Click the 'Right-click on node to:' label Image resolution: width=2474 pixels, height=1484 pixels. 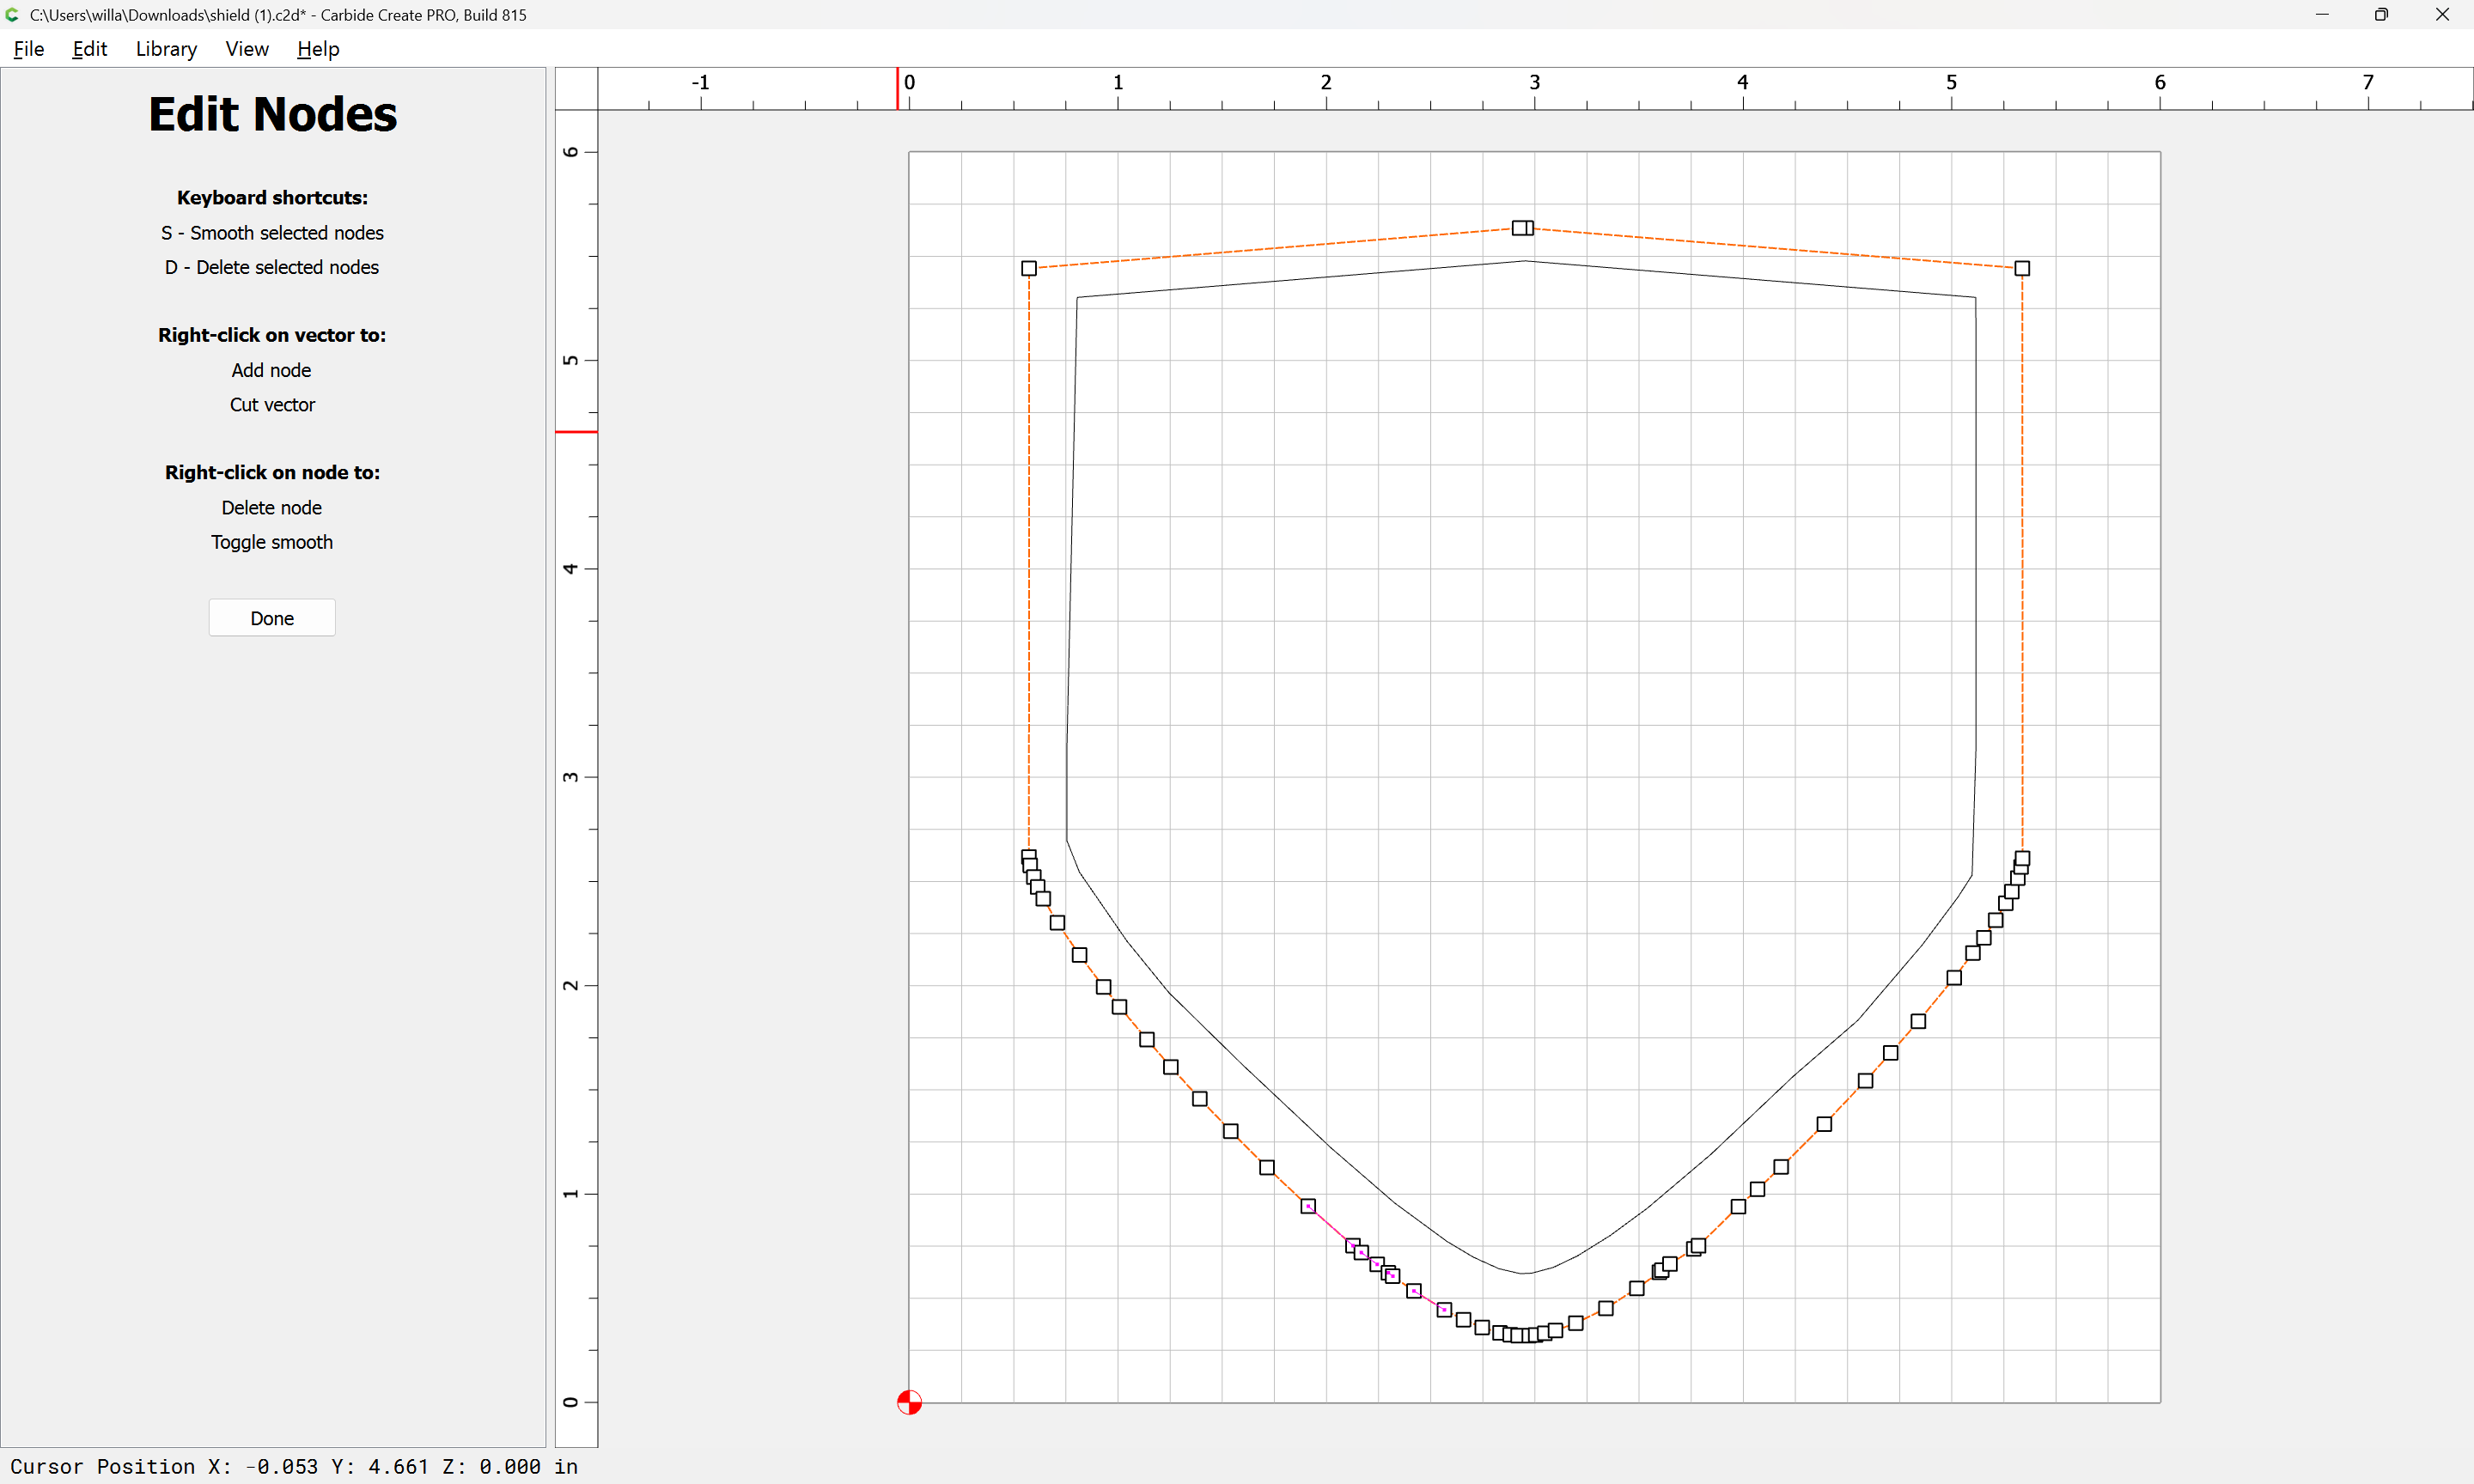(x=272, y=472)
